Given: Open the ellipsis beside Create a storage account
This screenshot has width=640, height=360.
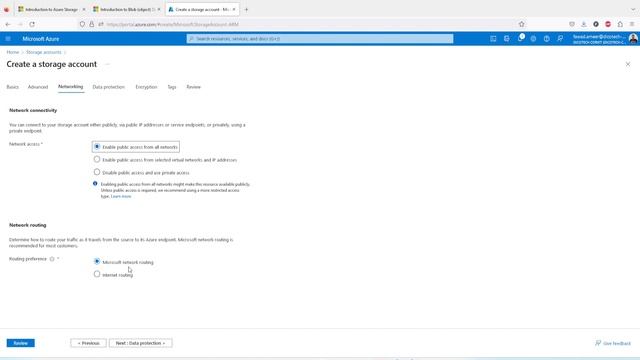Looking at the screenshot, I should tap(107, 64).
